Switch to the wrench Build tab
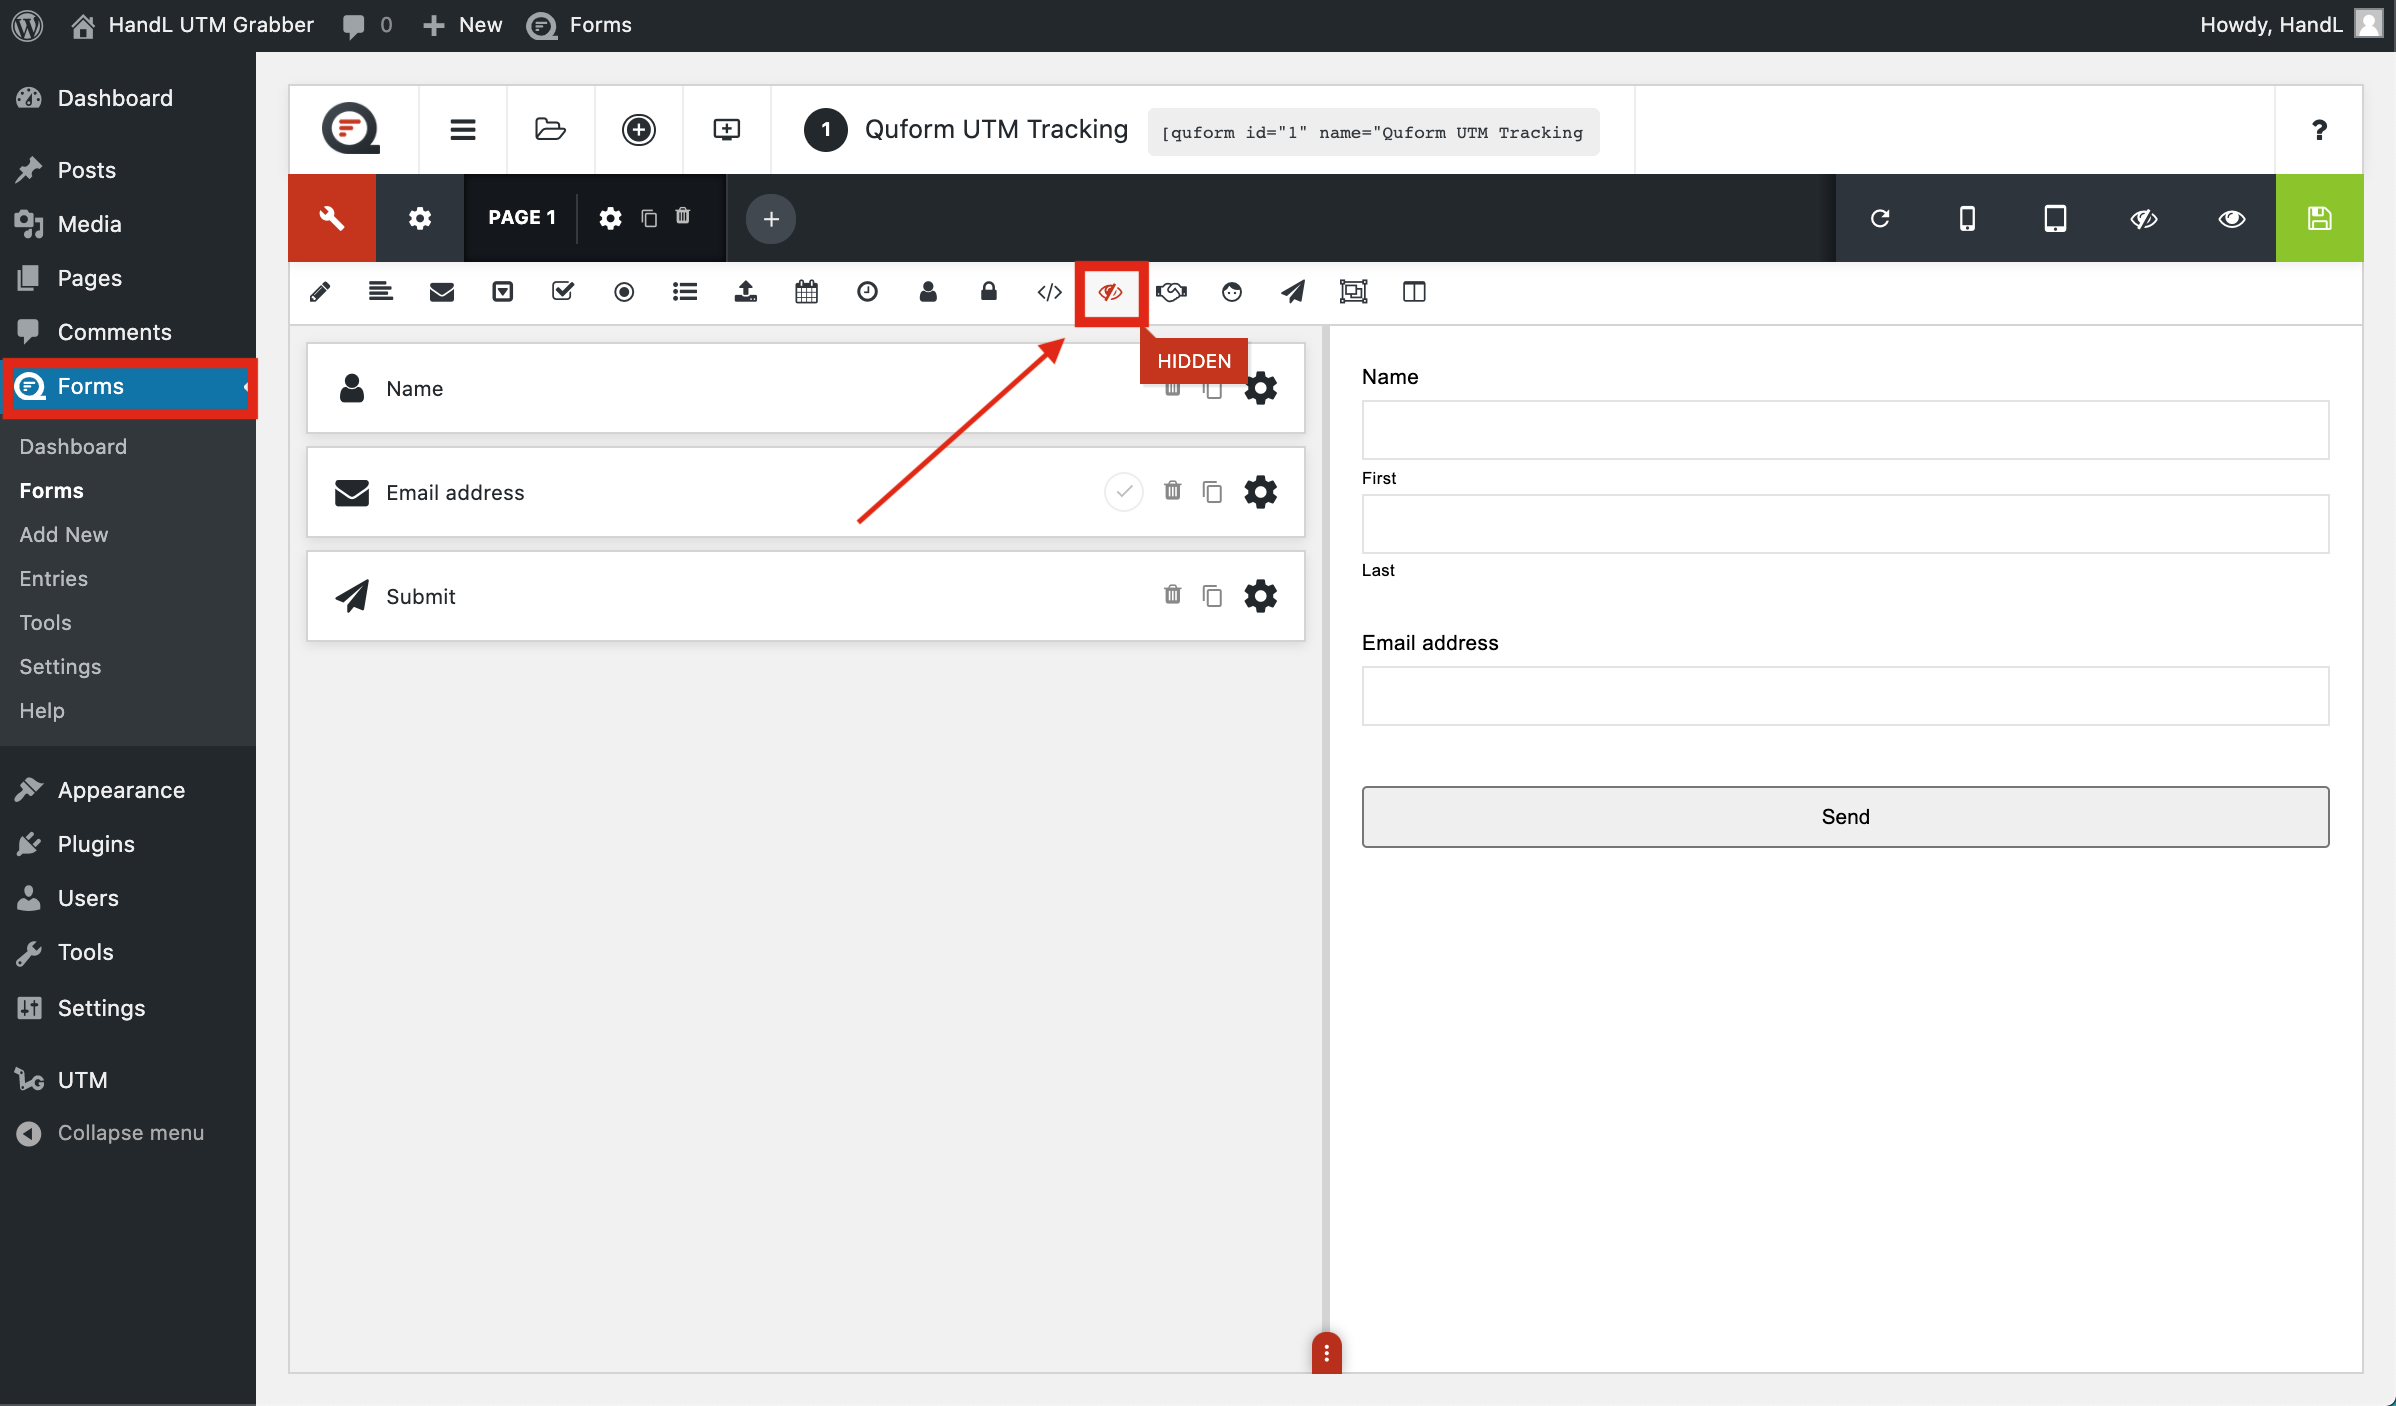This screenshot has height=1406, width=2396. [332, 218]
